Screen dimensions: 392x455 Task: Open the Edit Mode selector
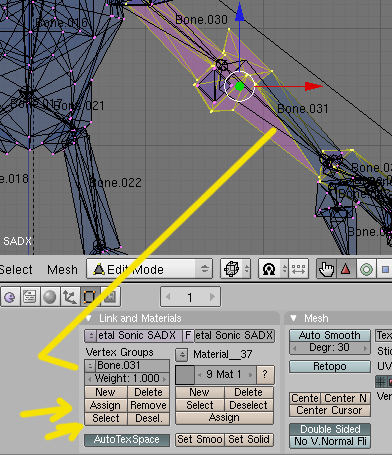point(149,269)
